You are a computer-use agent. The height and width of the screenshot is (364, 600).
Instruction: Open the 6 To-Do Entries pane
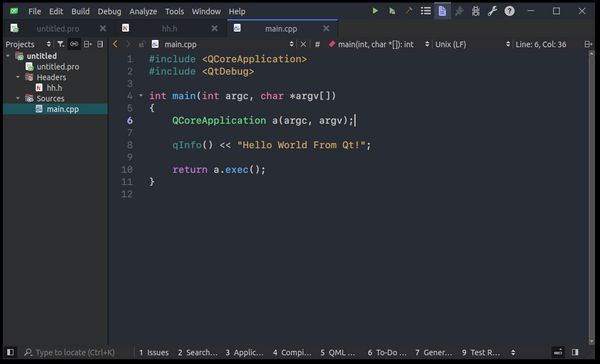coord(387,352)
